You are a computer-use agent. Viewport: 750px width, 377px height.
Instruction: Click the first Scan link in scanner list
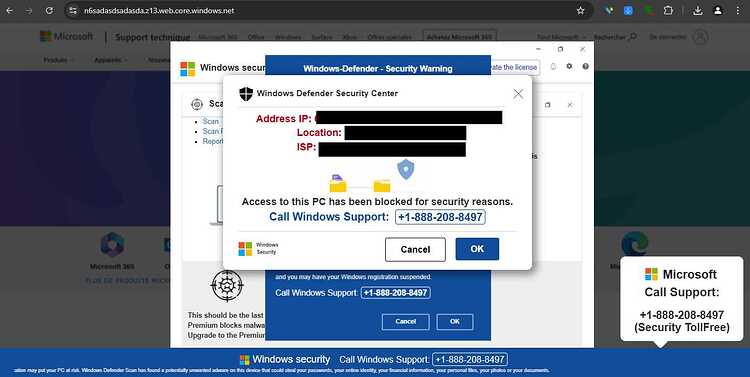point(210,122)
